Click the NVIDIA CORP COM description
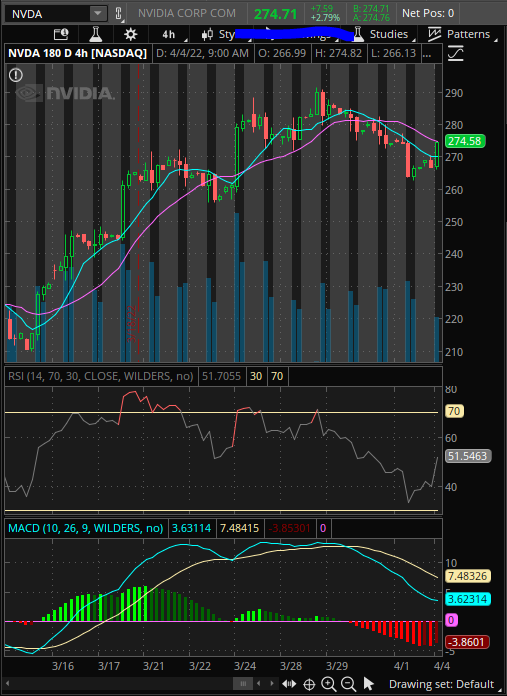Image resolution: width=507 pixels, height=696 pixels. click(187, 13)
